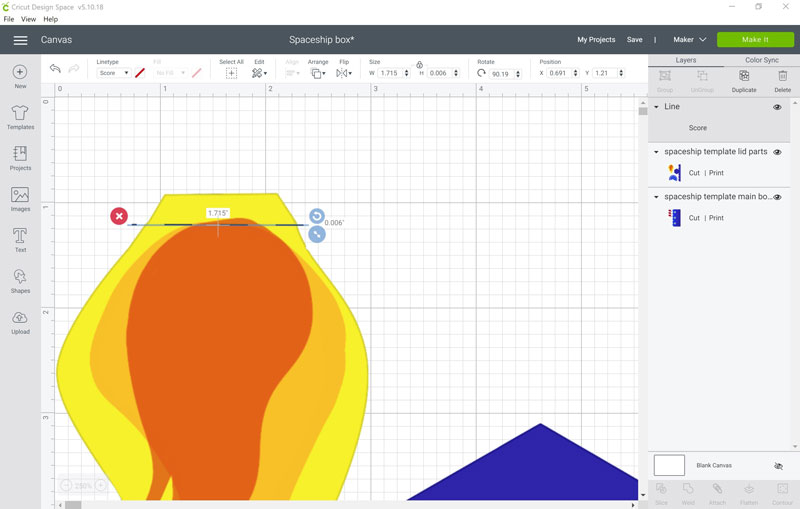Screen dimensions: 800x509
Task: Click the Attach tool icon
Action: 717,489
